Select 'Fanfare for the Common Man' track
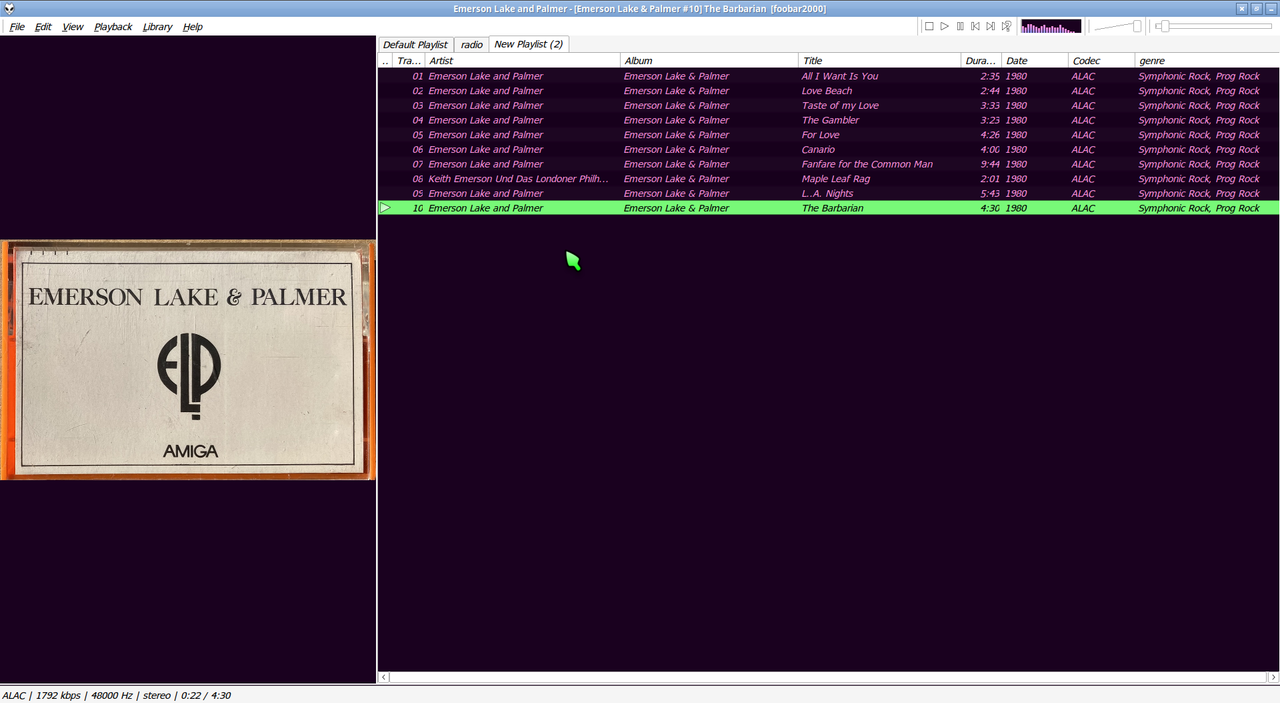 coord(829,164)
